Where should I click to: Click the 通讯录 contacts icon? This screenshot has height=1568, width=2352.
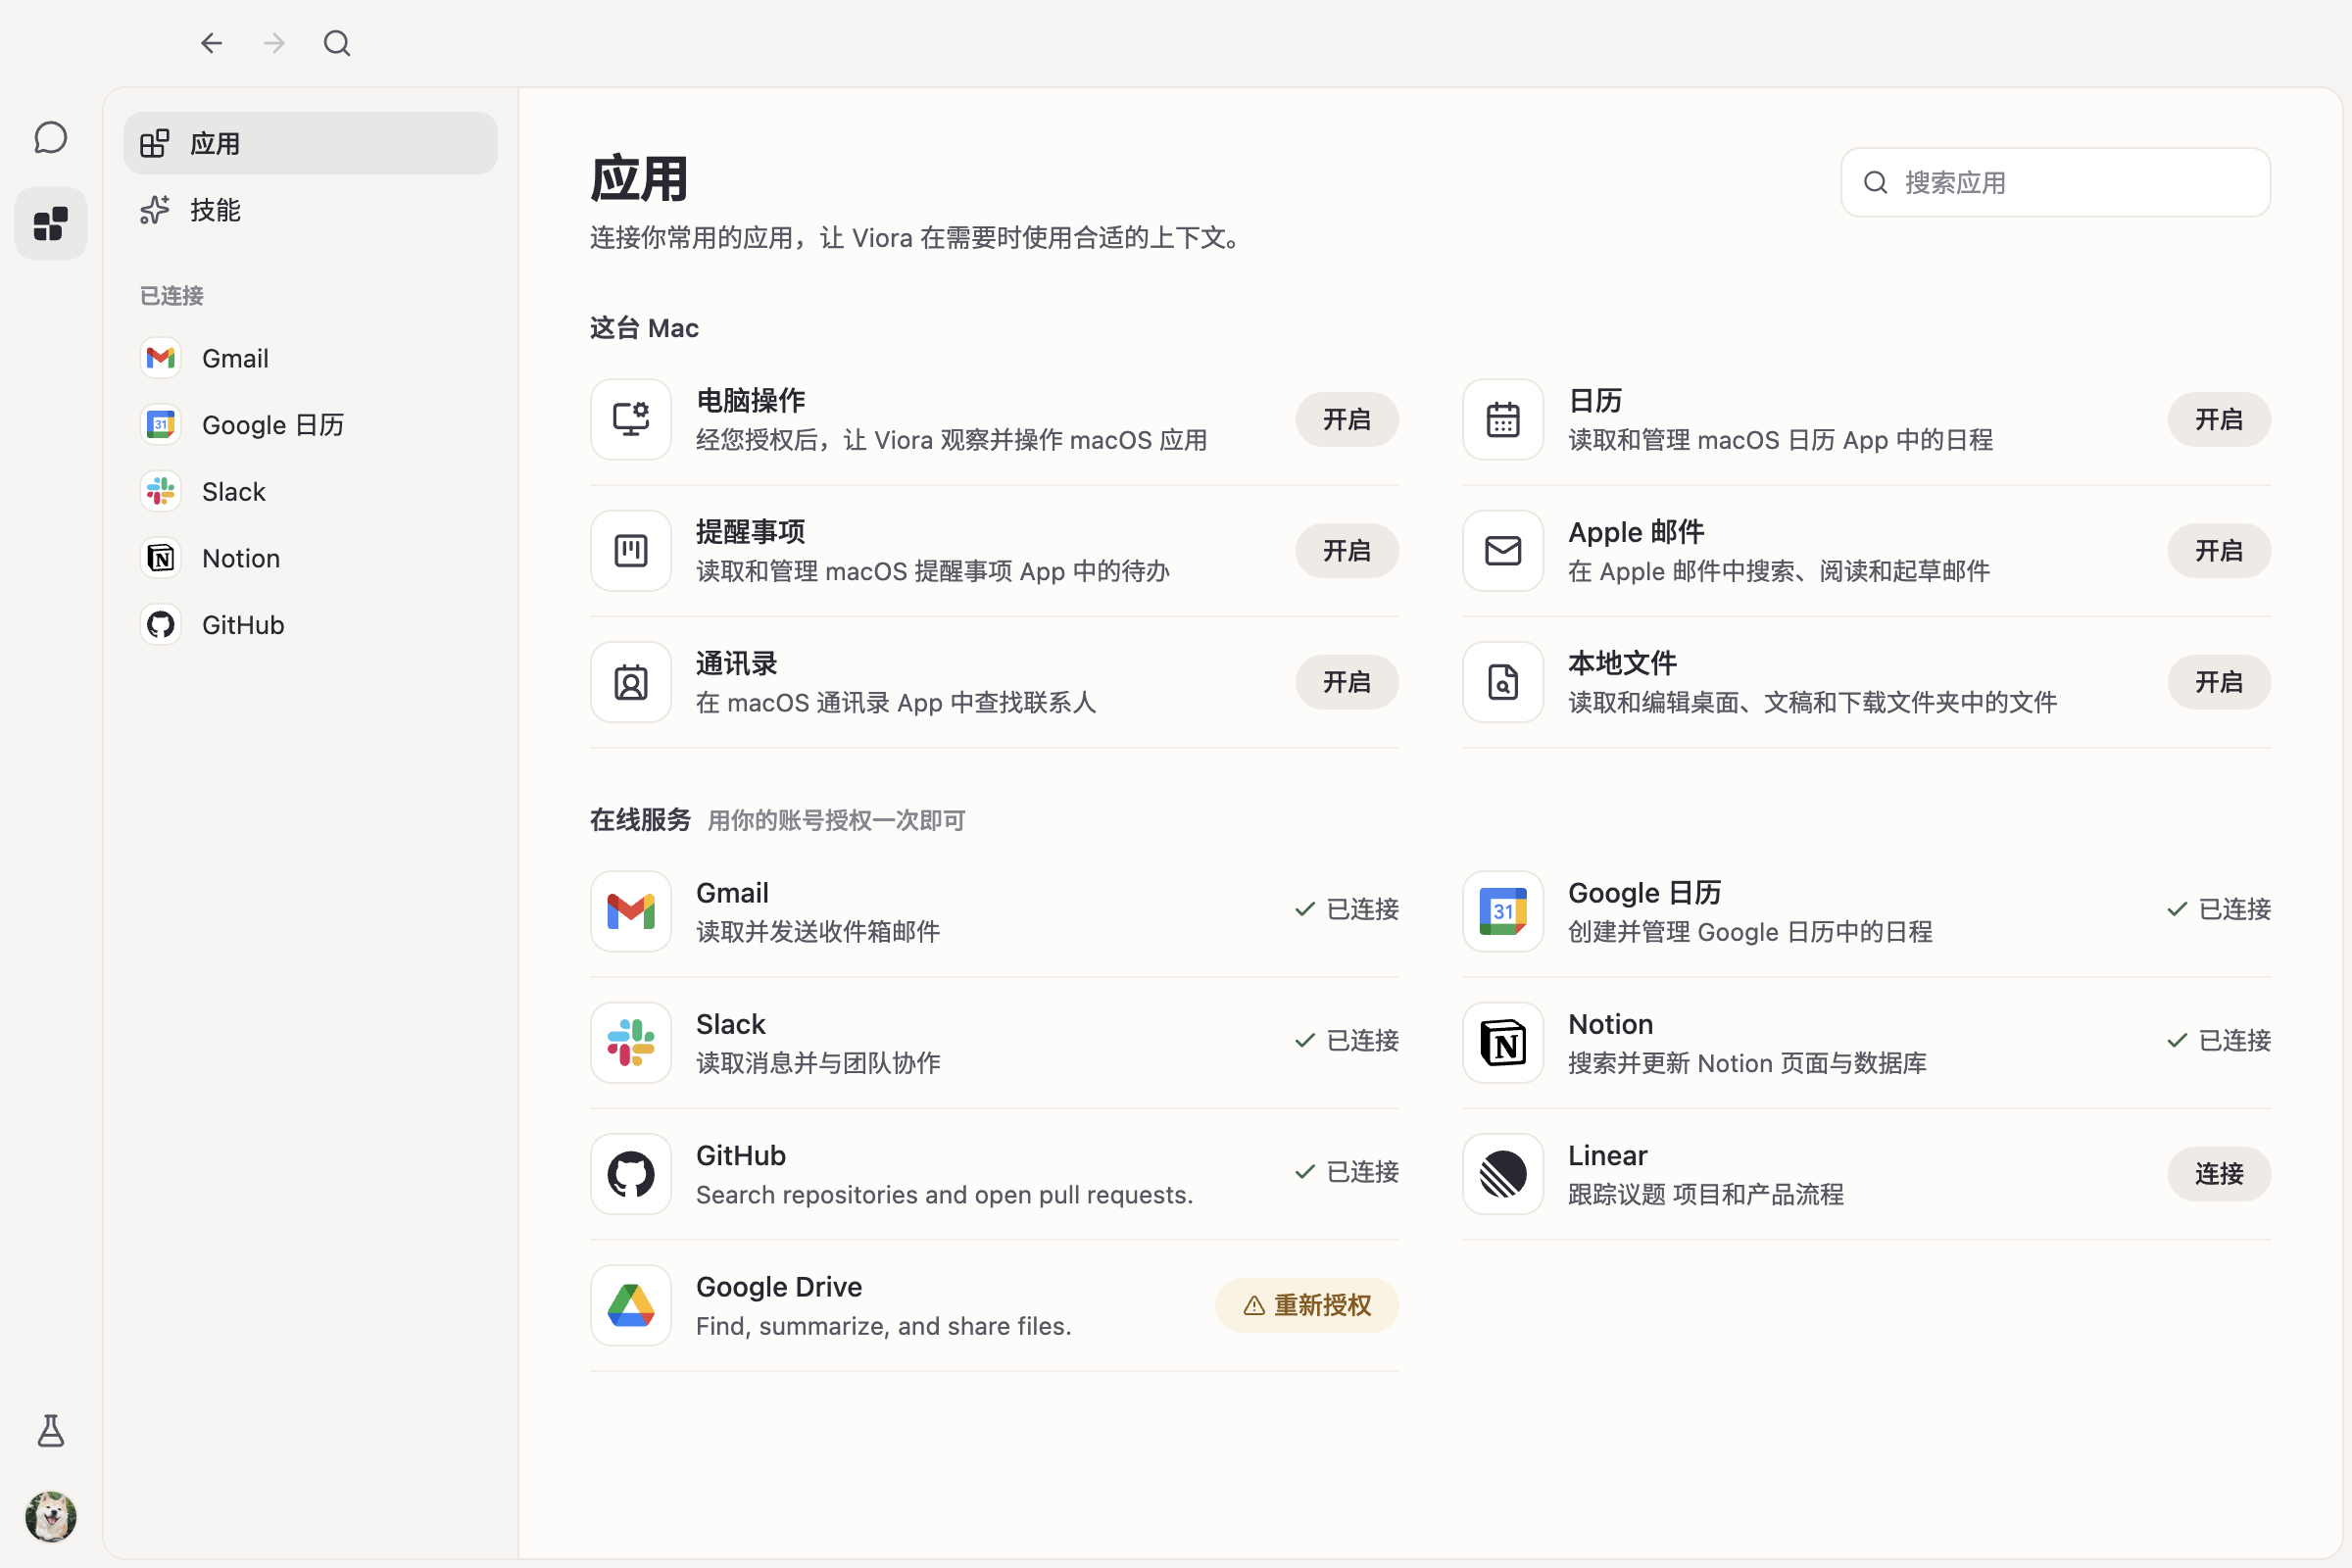(x=631, y=682)
